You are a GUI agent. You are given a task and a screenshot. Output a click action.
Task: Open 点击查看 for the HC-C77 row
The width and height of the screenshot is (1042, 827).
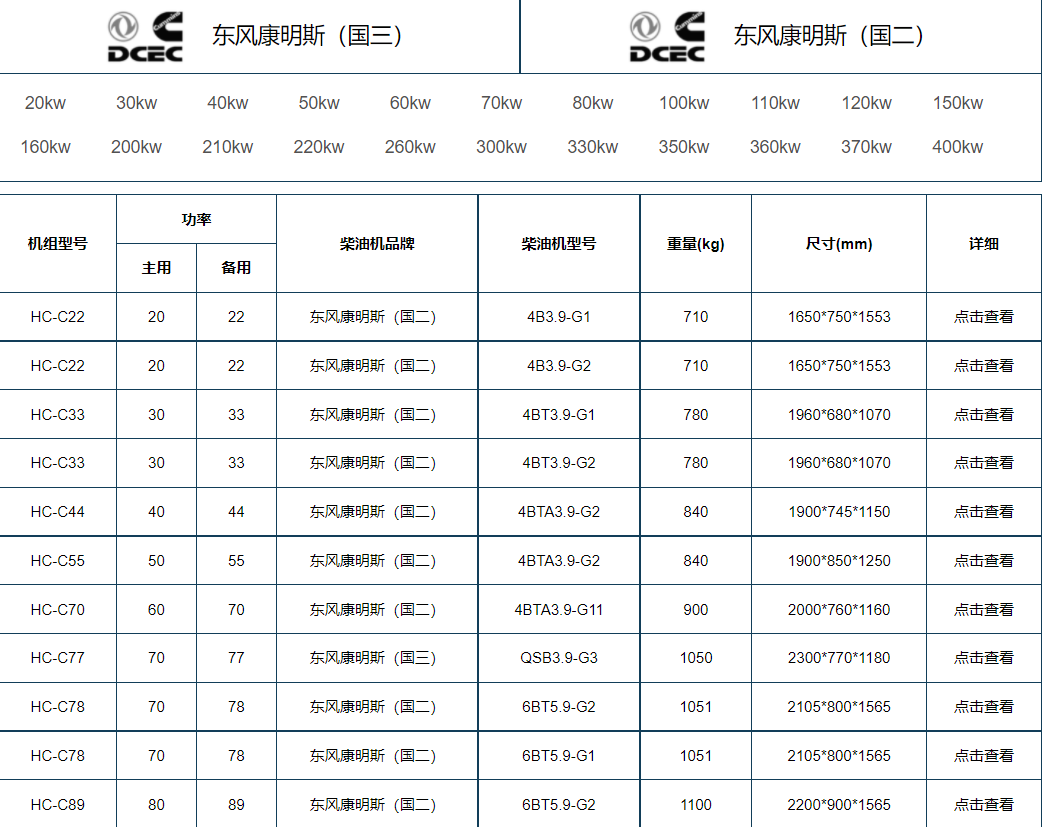(x=984, y=658)
